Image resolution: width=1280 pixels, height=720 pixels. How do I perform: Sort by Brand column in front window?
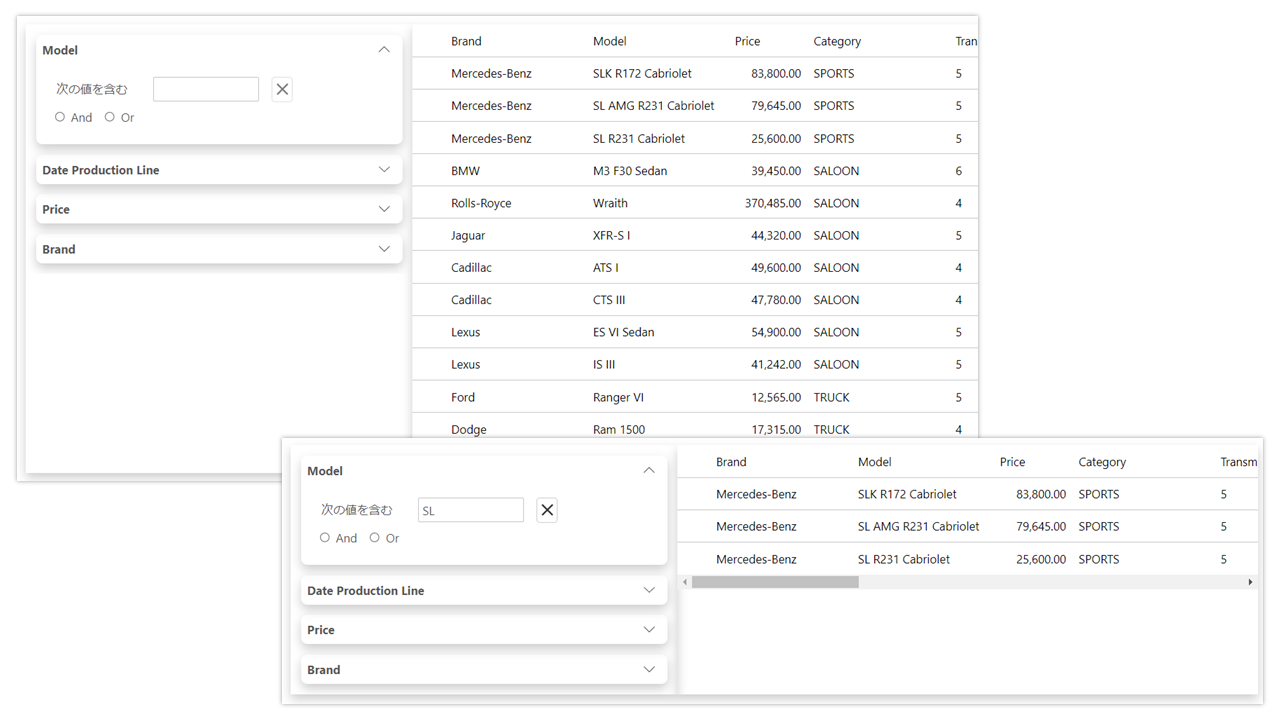(731, 462)
